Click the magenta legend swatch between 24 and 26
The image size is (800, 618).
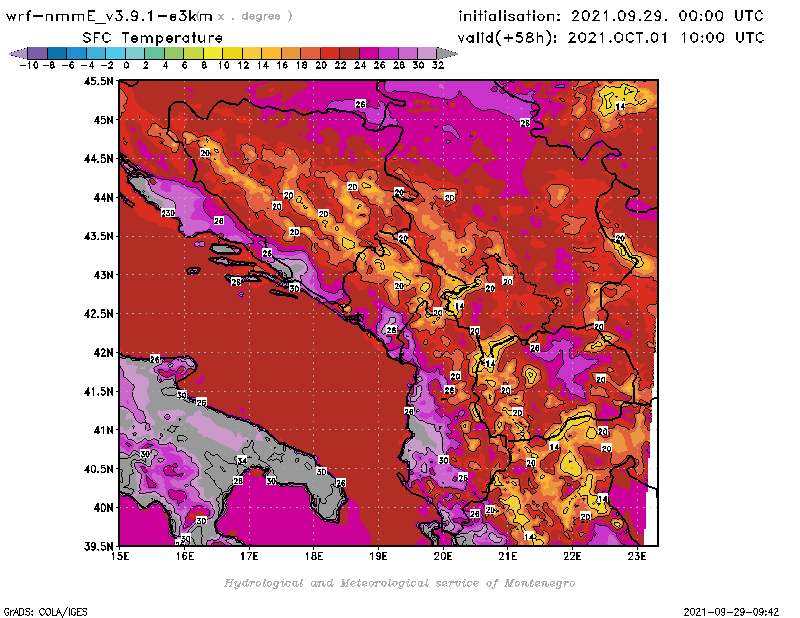[368, 53]
